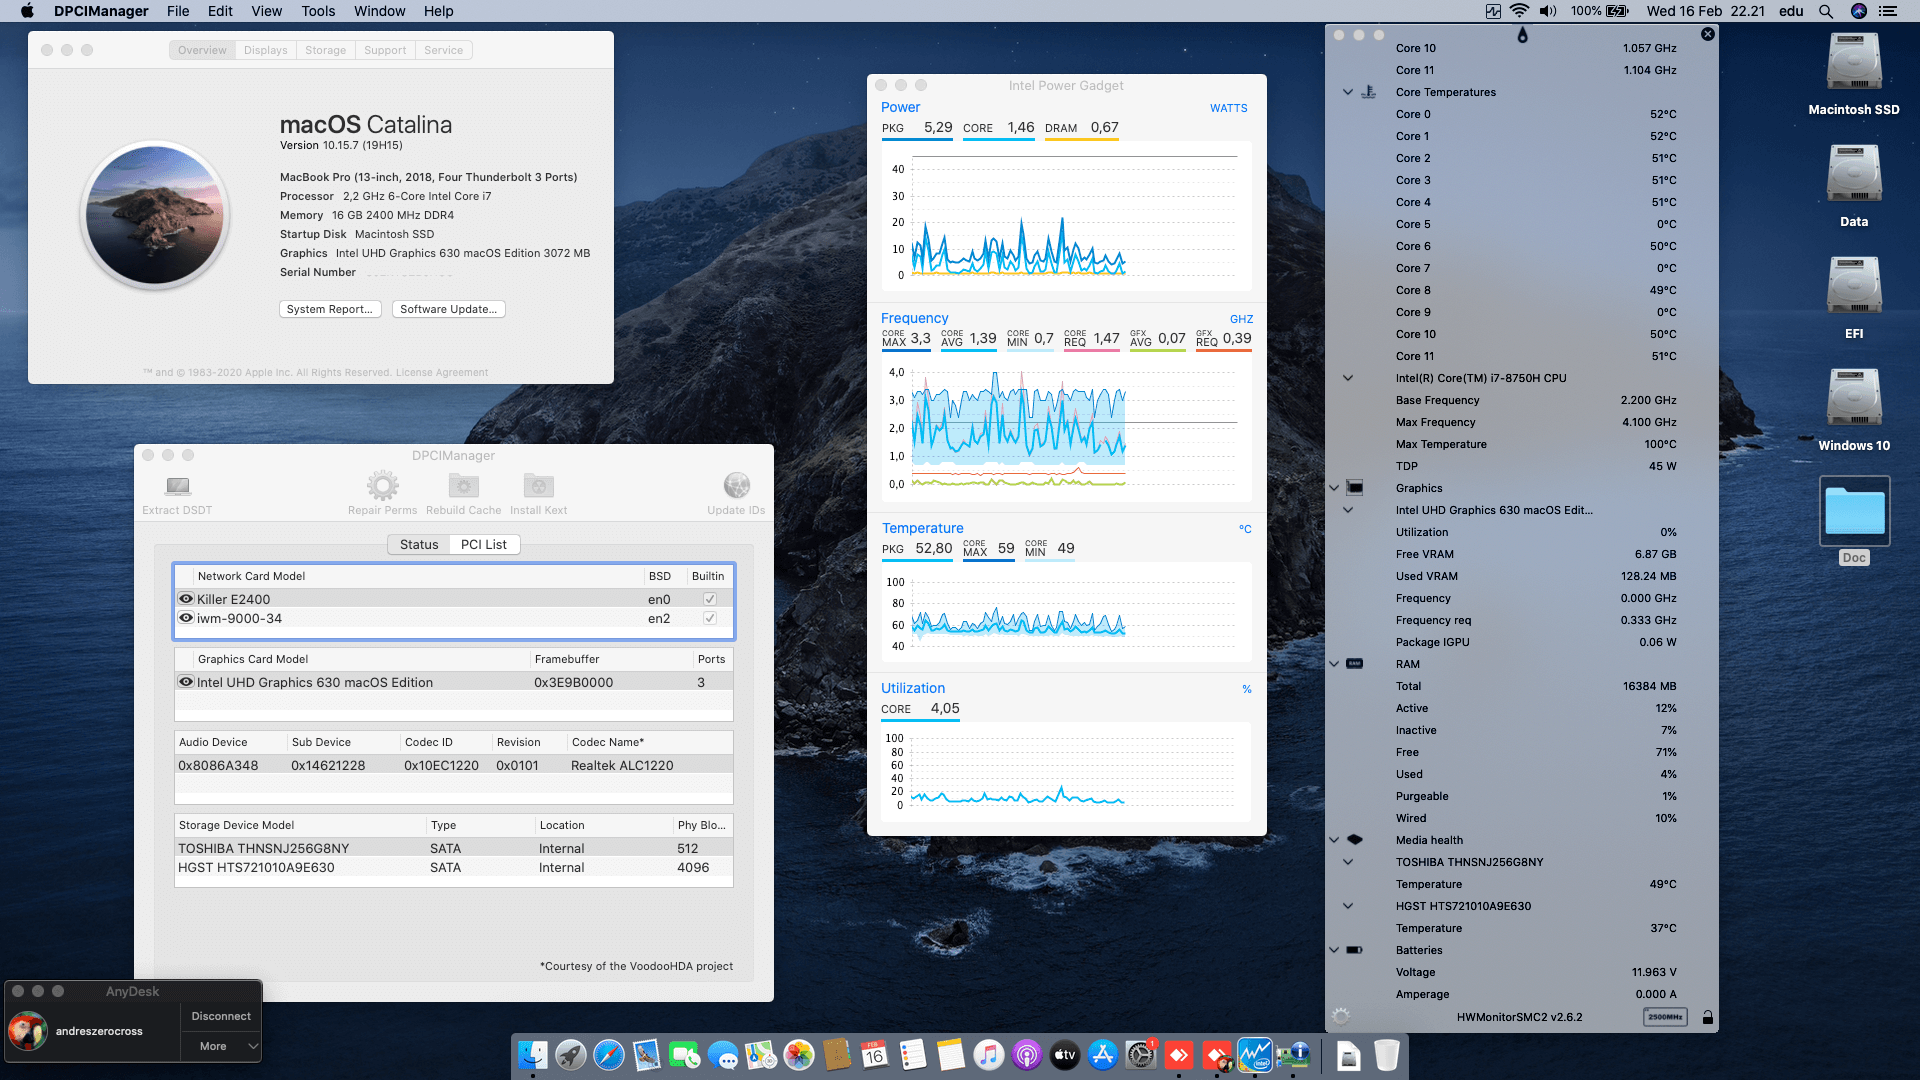The image size is (1920, 1080).
Task: Toggle Builtin checkbox for Killer E2400
Action: [709, 599]
